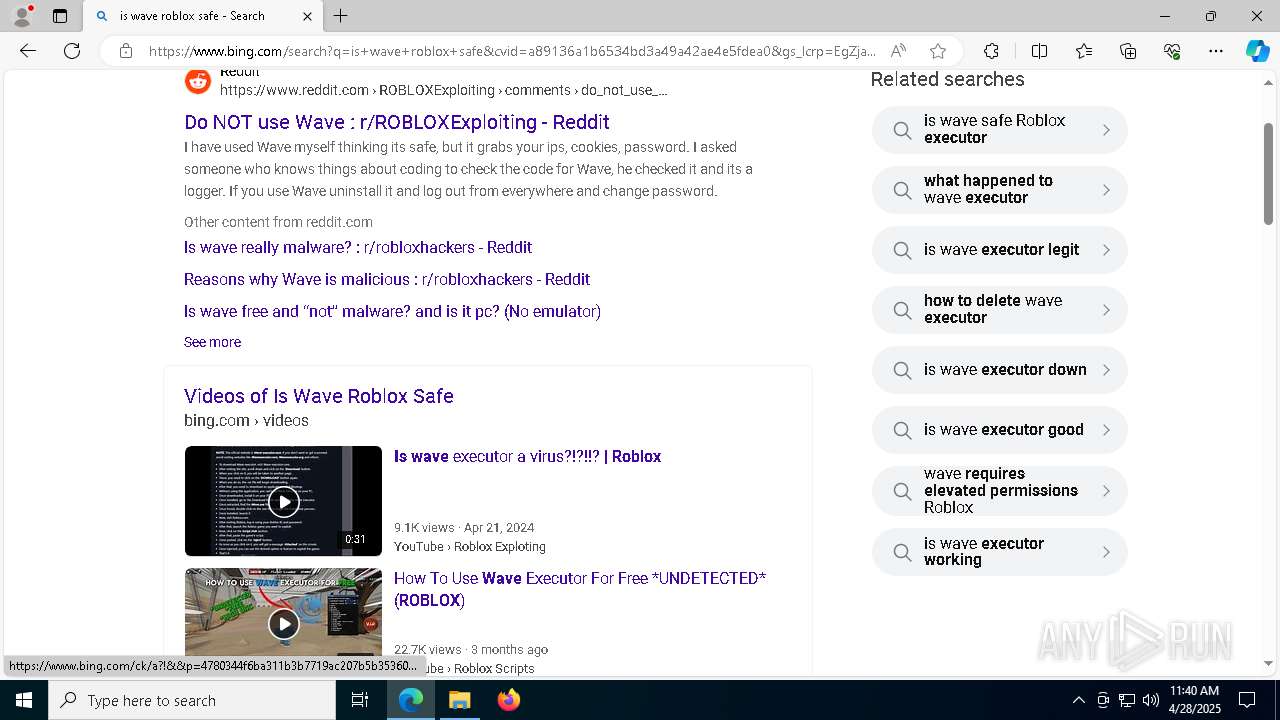The image size is (1280, 720).
Task: Open Settings and more ellipsis
Action: pyautogui.click(x=1216, y=51)
